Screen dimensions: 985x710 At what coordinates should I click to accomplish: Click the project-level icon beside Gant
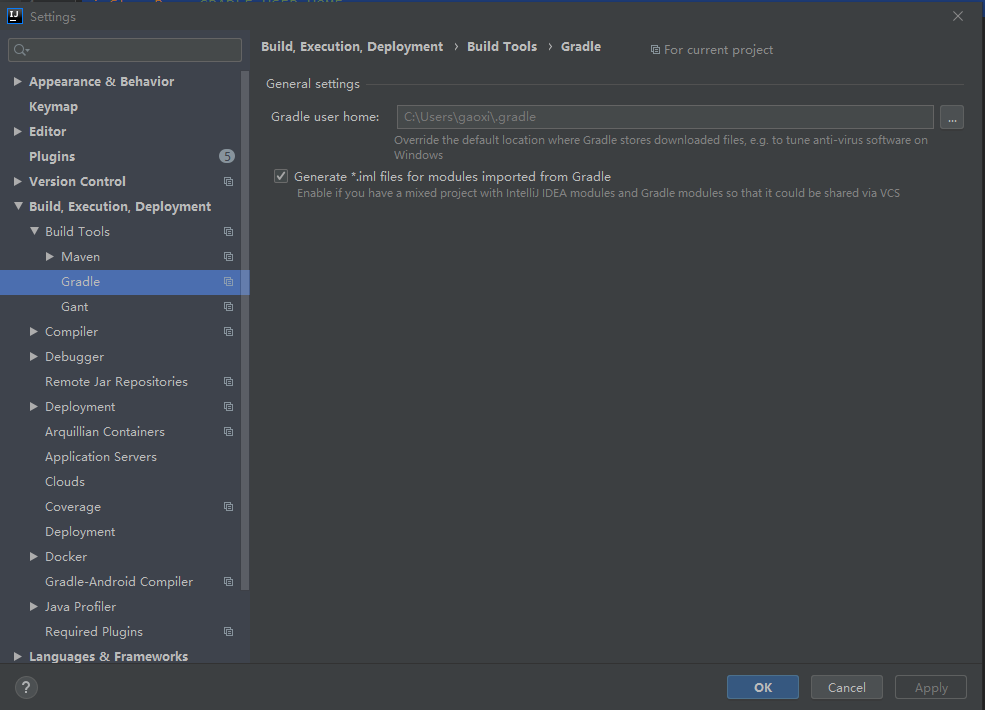(x=229, y=307)
